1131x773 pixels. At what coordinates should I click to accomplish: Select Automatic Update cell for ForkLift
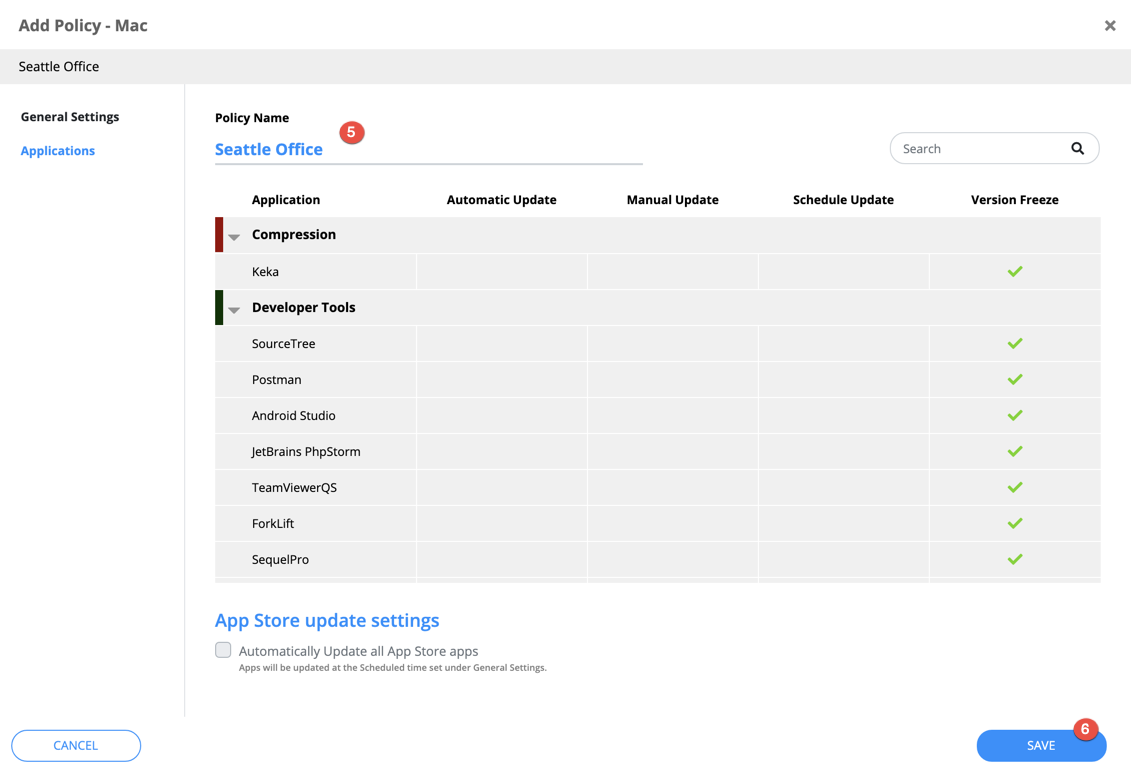pyautogui.click(x=502, y=524)
